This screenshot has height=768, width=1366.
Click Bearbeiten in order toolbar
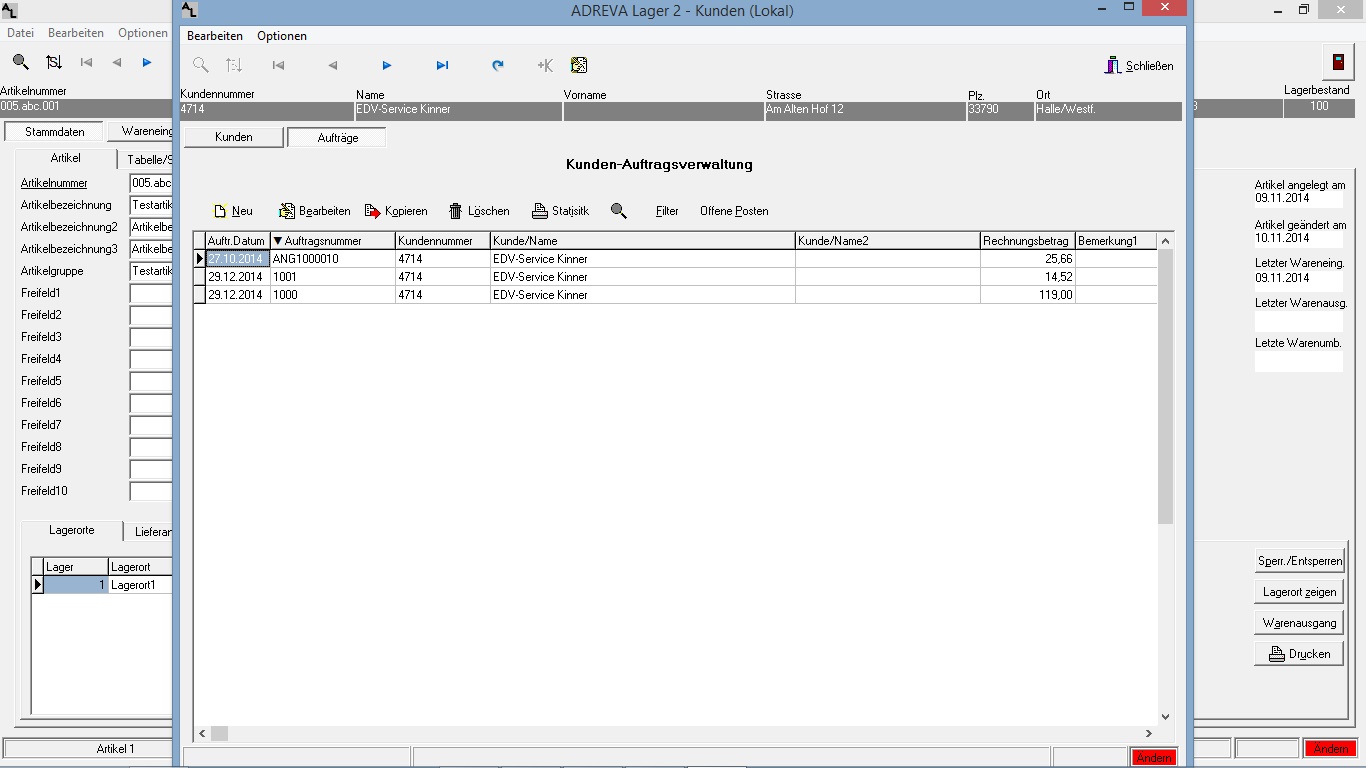[x=314, y=211]
